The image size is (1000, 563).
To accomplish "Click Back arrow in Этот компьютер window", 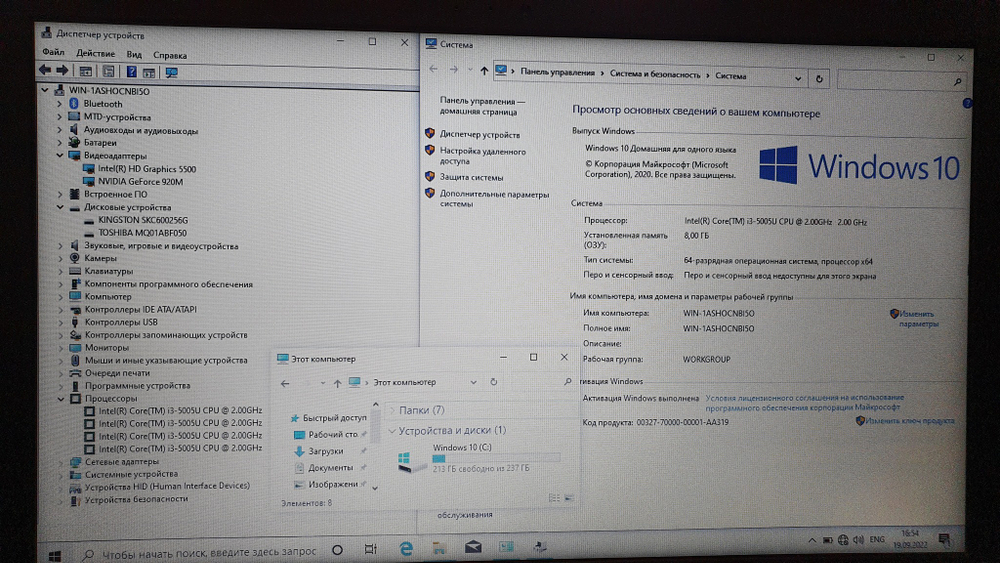I will click(285, 383).
